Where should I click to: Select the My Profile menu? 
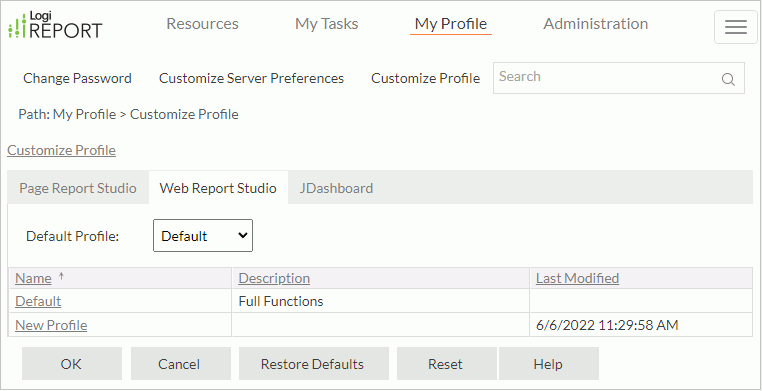pos(451,24)
